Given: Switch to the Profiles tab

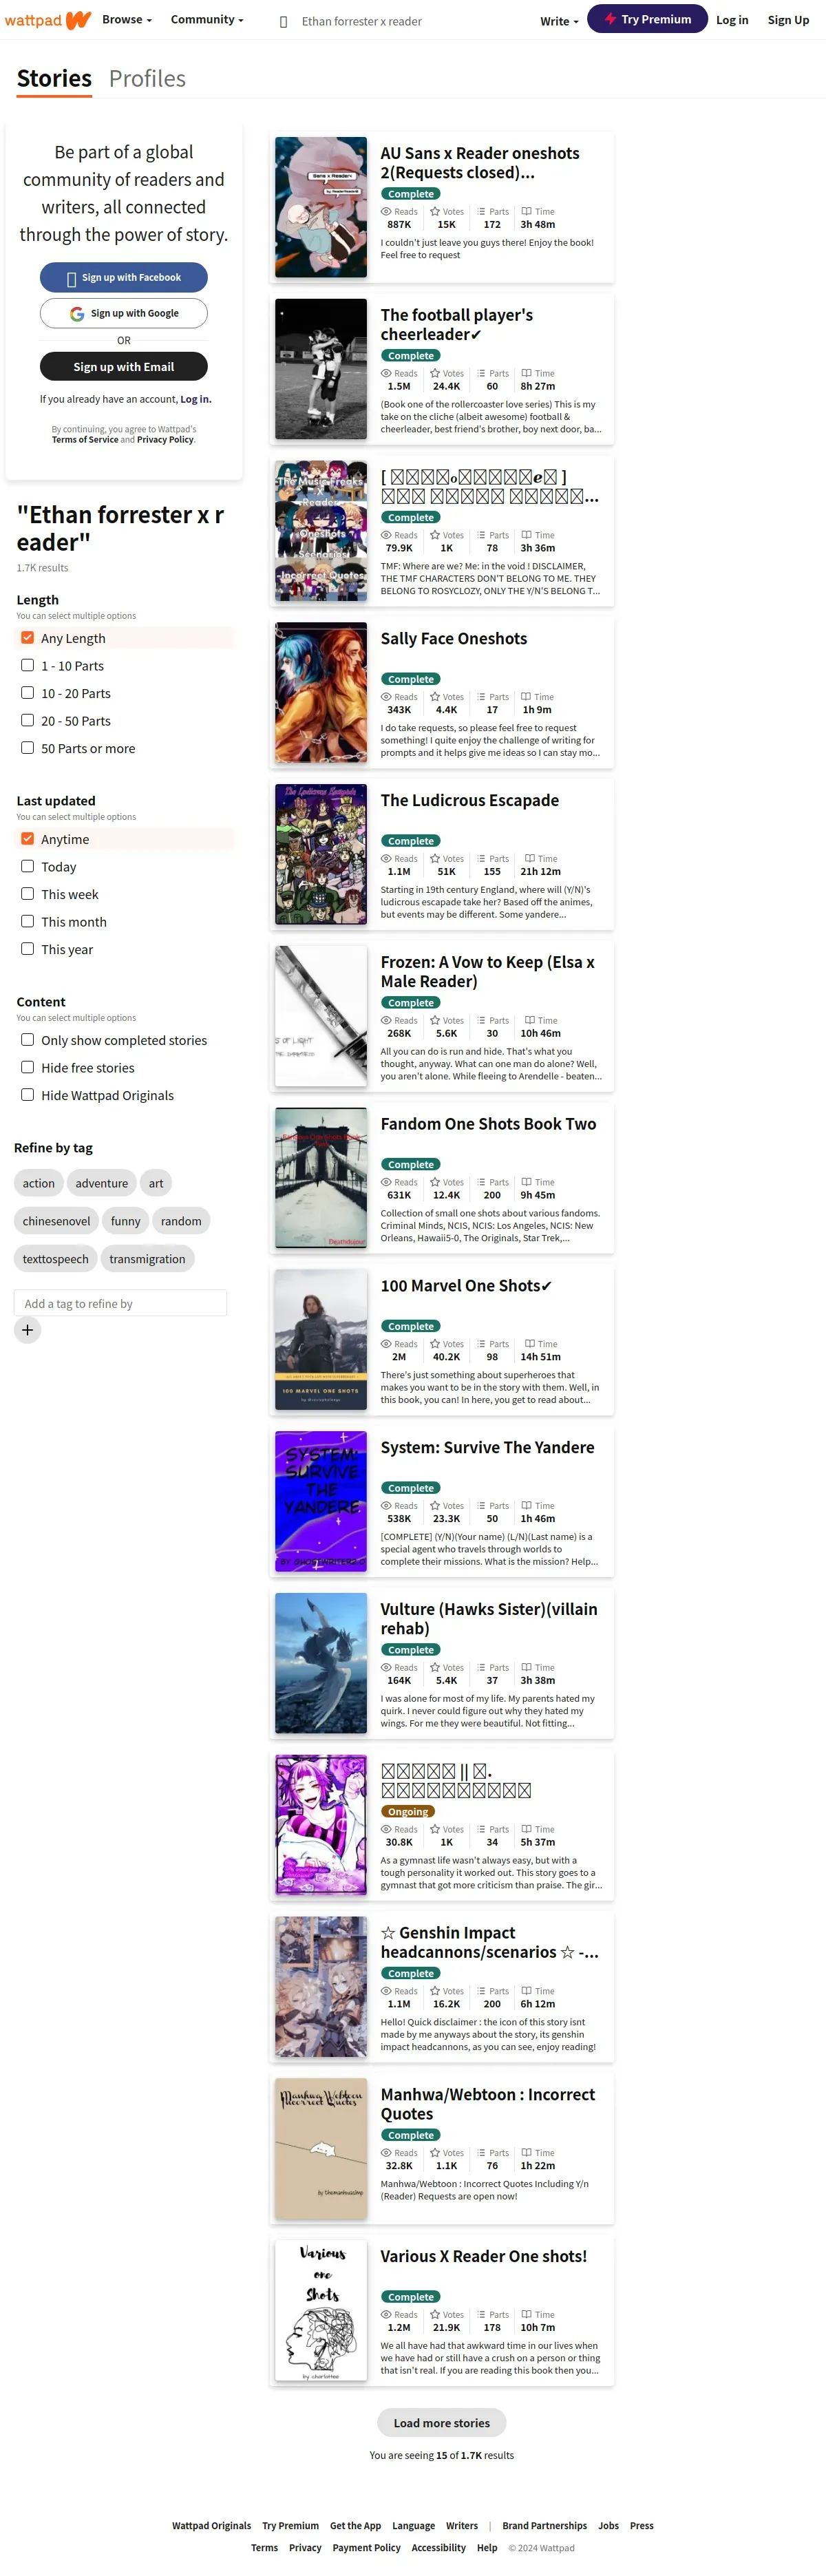Looking at the screenshot, I should coord(147,79).
